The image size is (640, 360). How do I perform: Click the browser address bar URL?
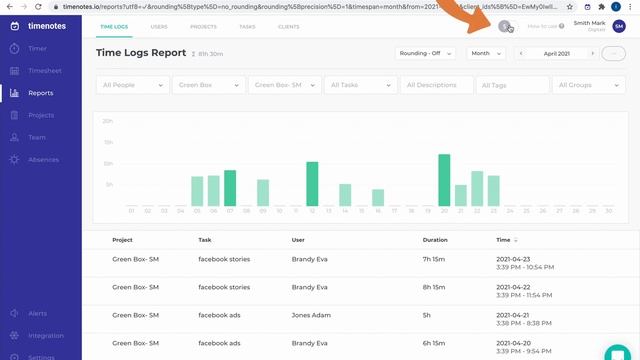310,7
